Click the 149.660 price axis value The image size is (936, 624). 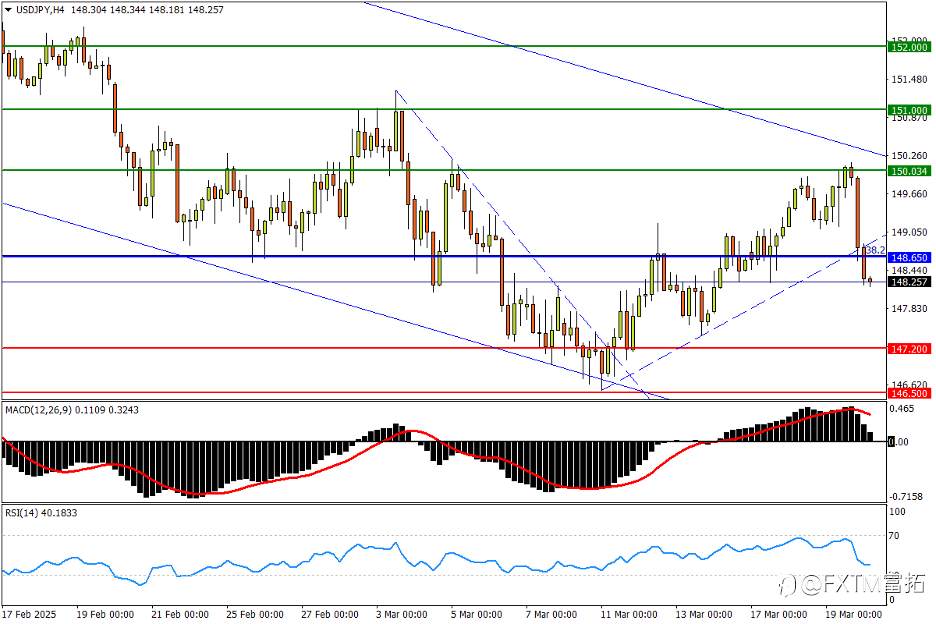coord(909,194)
